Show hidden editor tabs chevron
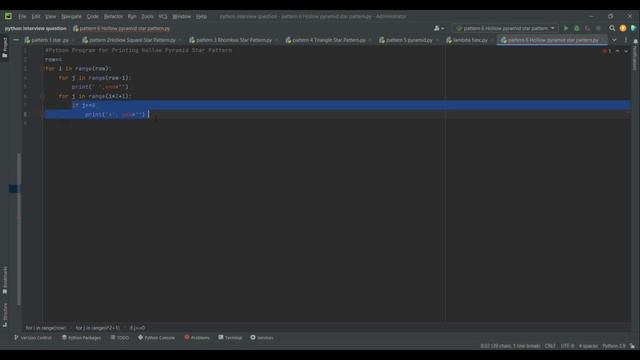Viewport: 640px width, 360px height. coord(614,40)
